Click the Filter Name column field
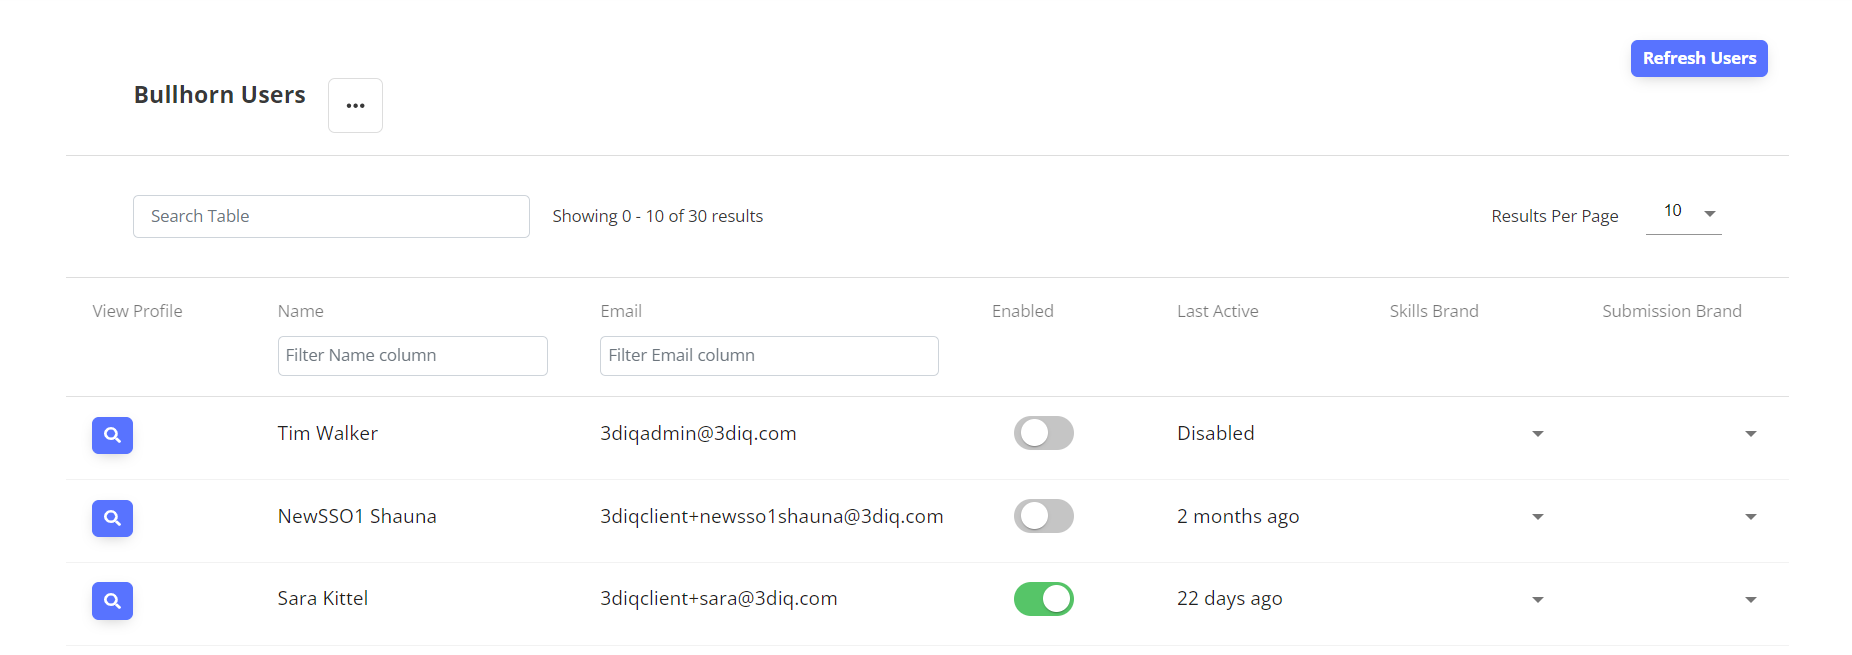 click(412, 356)
